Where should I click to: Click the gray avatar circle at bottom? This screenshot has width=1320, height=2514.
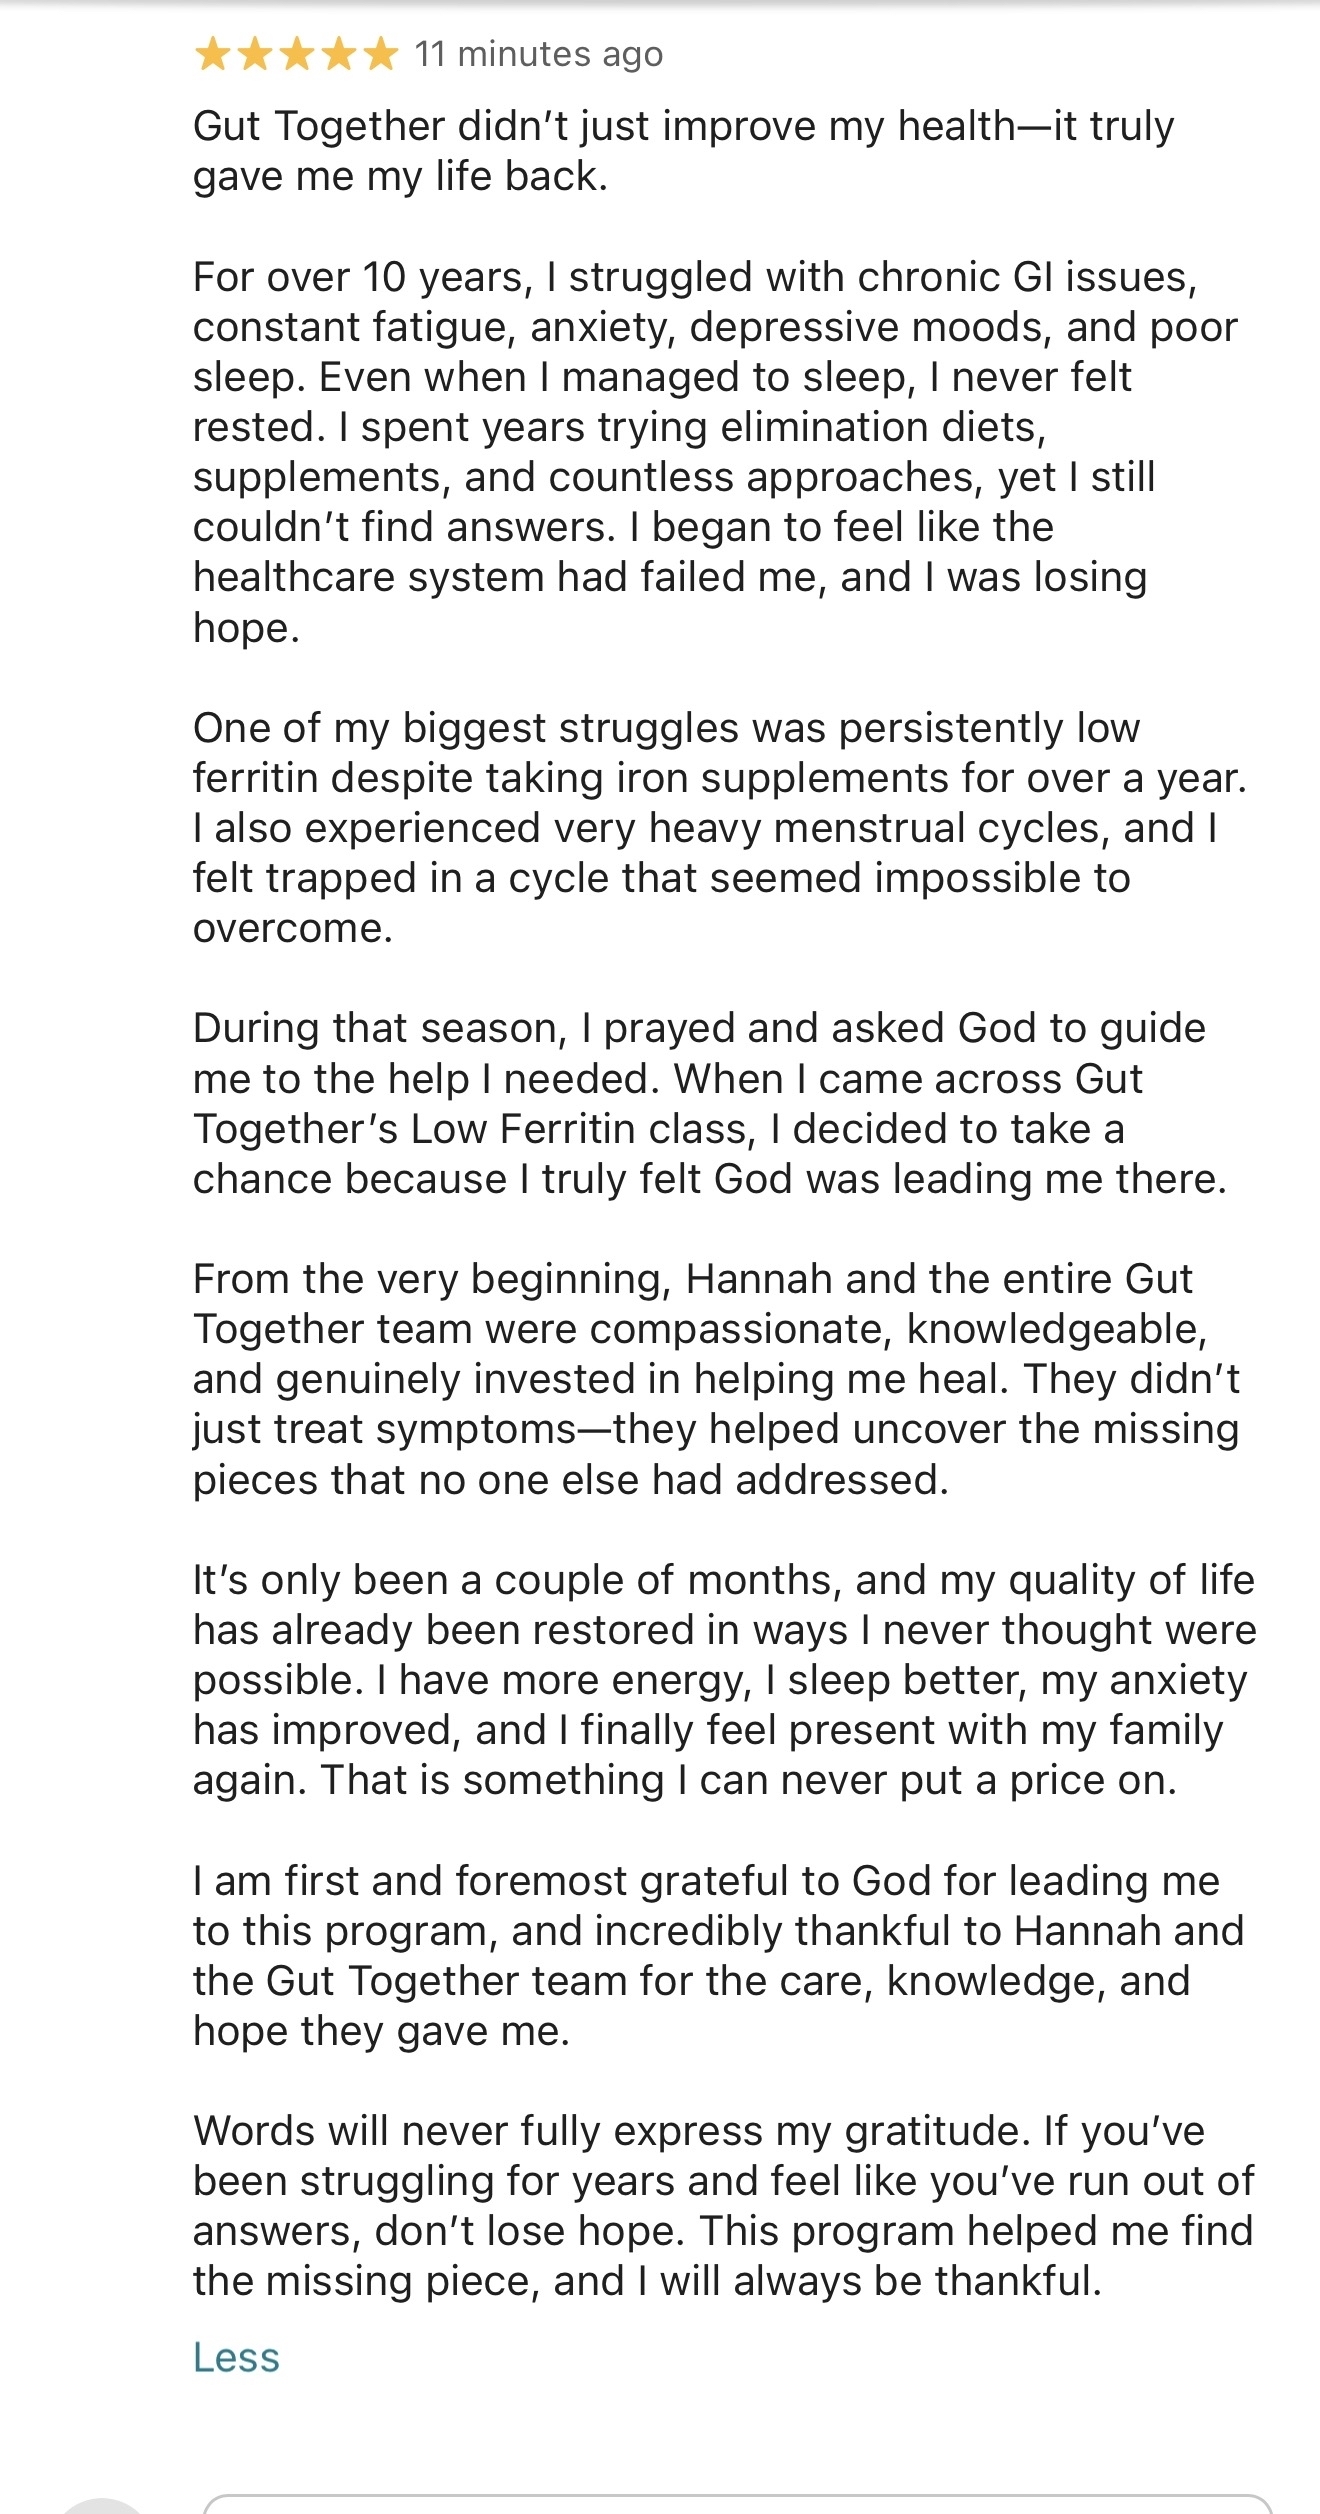[103, 2506]
